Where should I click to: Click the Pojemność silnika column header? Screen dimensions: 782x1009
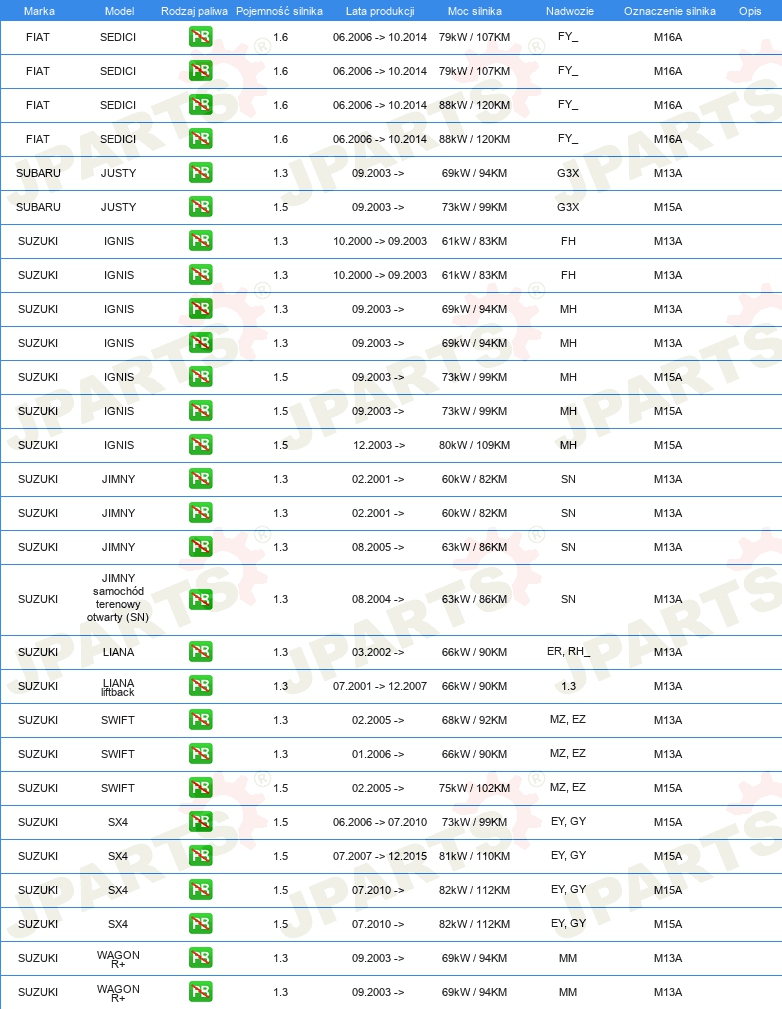point(279,11)
